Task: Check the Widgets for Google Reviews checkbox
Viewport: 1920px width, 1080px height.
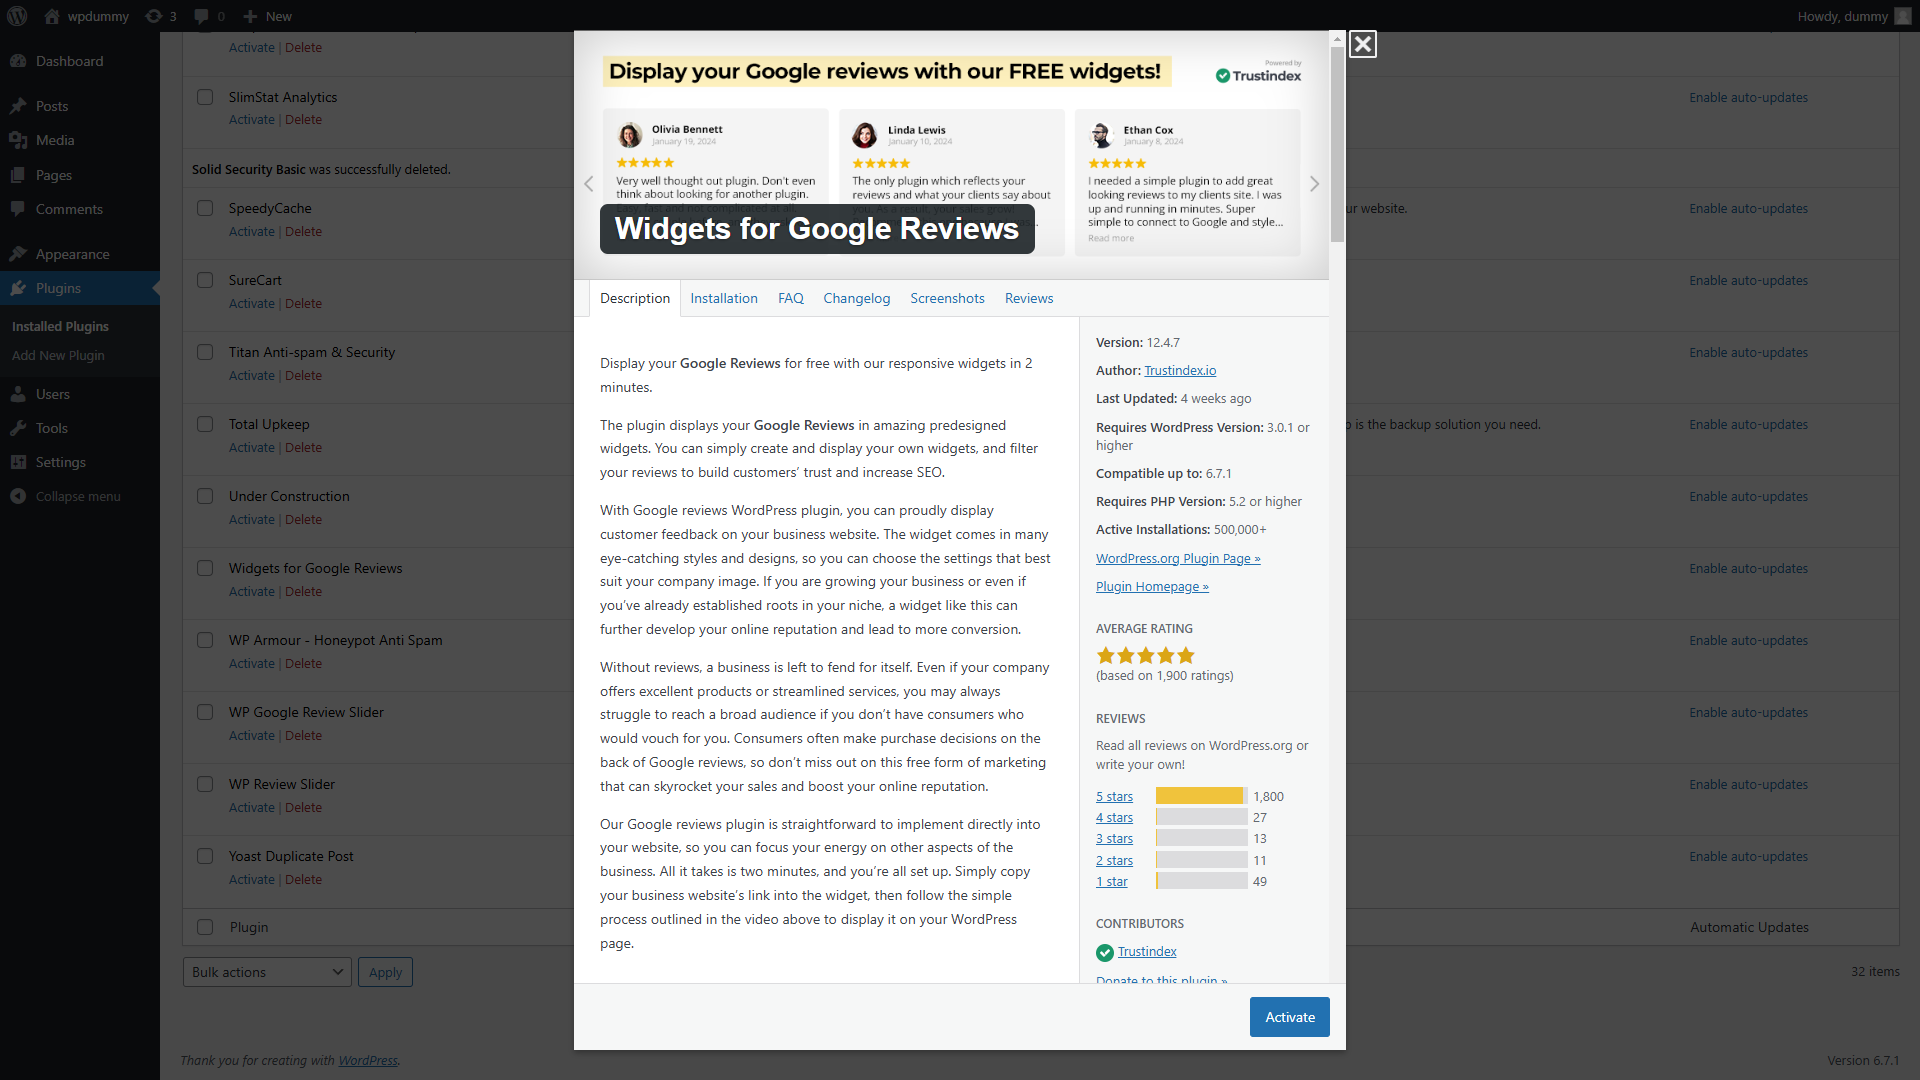Action: [x=205, y=568]
